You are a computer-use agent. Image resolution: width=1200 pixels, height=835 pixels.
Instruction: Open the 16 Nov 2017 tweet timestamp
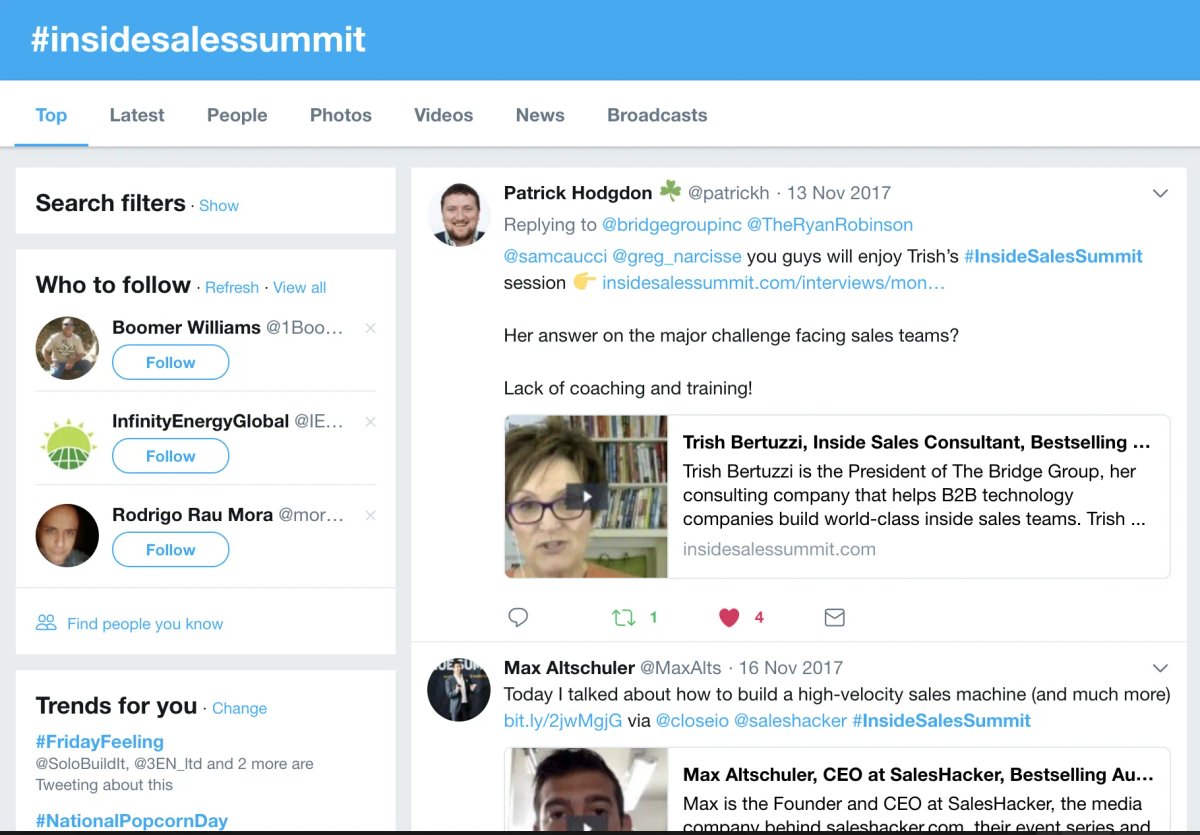click(790, 668)
